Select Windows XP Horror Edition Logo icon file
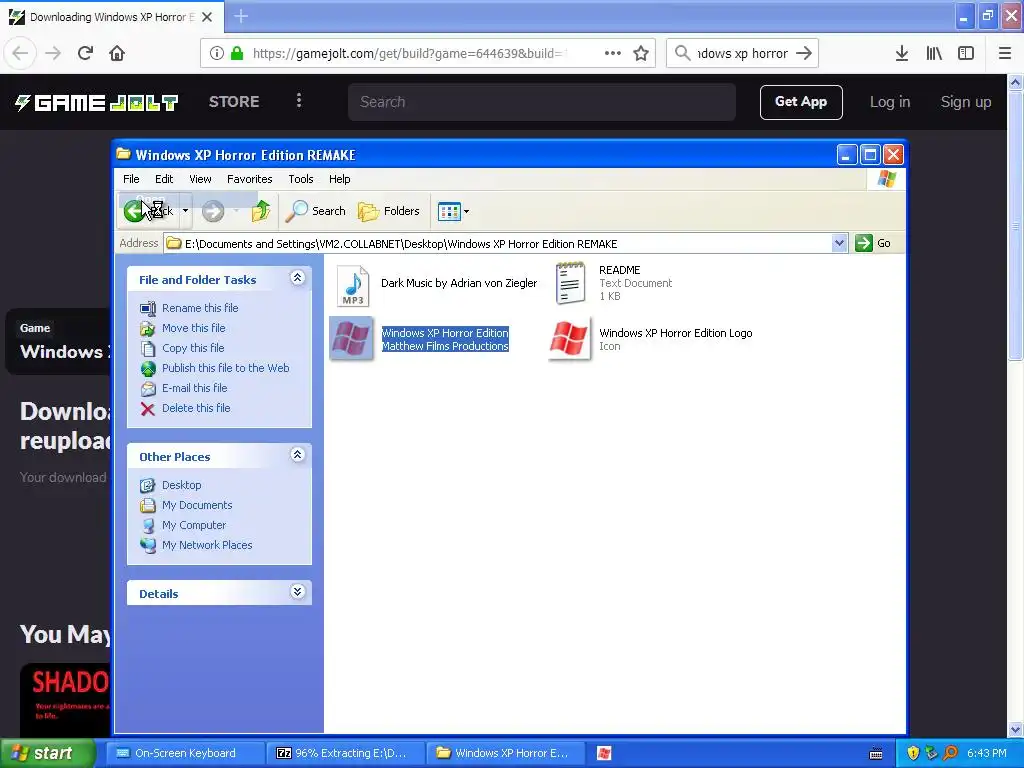This screenshot has width=1024, height=768. pyautogui.click(x=650, y=340)
